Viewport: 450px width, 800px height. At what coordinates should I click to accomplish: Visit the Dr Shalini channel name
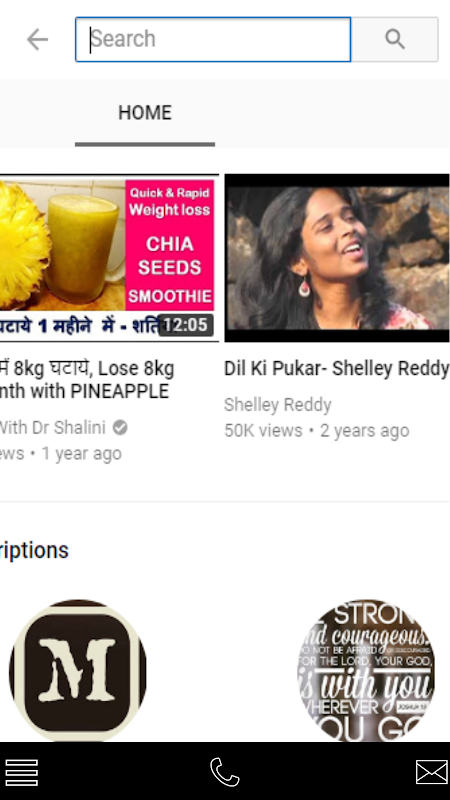tap(53, 428)
